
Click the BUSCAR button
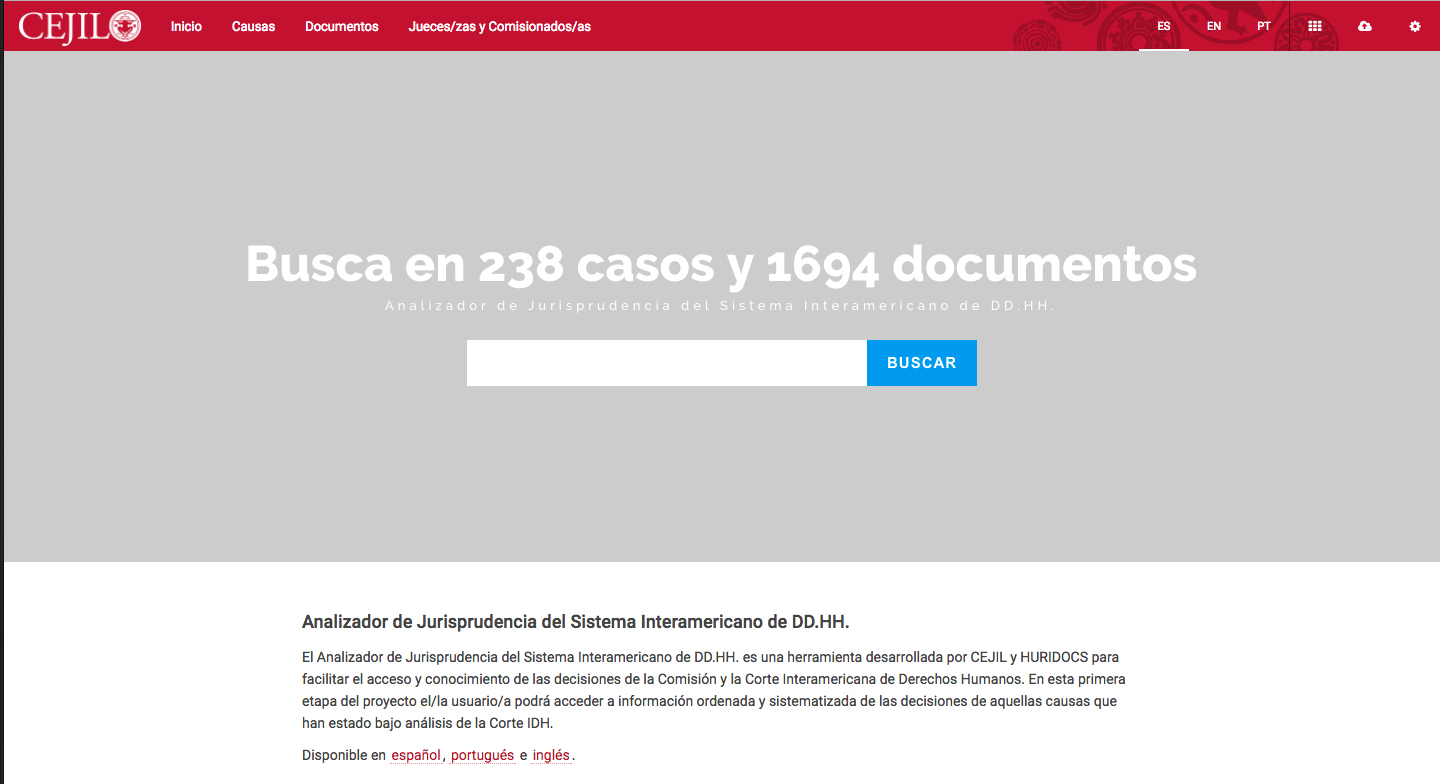coord(922,363)
